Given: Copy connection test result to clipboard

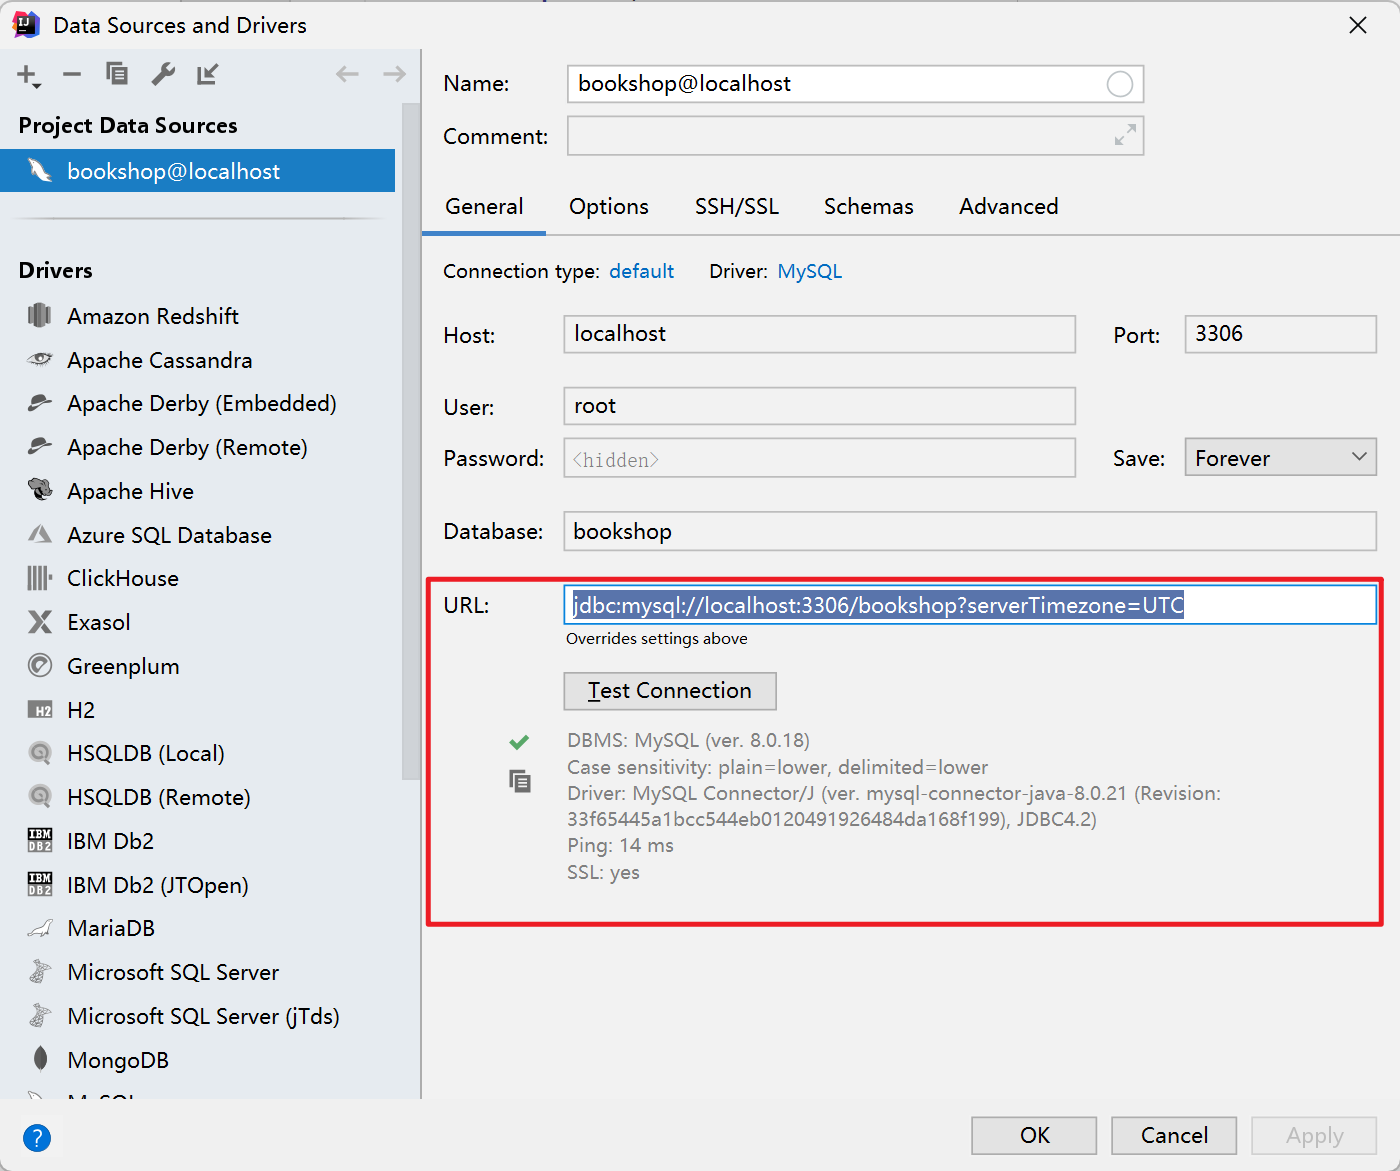Looking at the screenshot, I should [520, 781].
